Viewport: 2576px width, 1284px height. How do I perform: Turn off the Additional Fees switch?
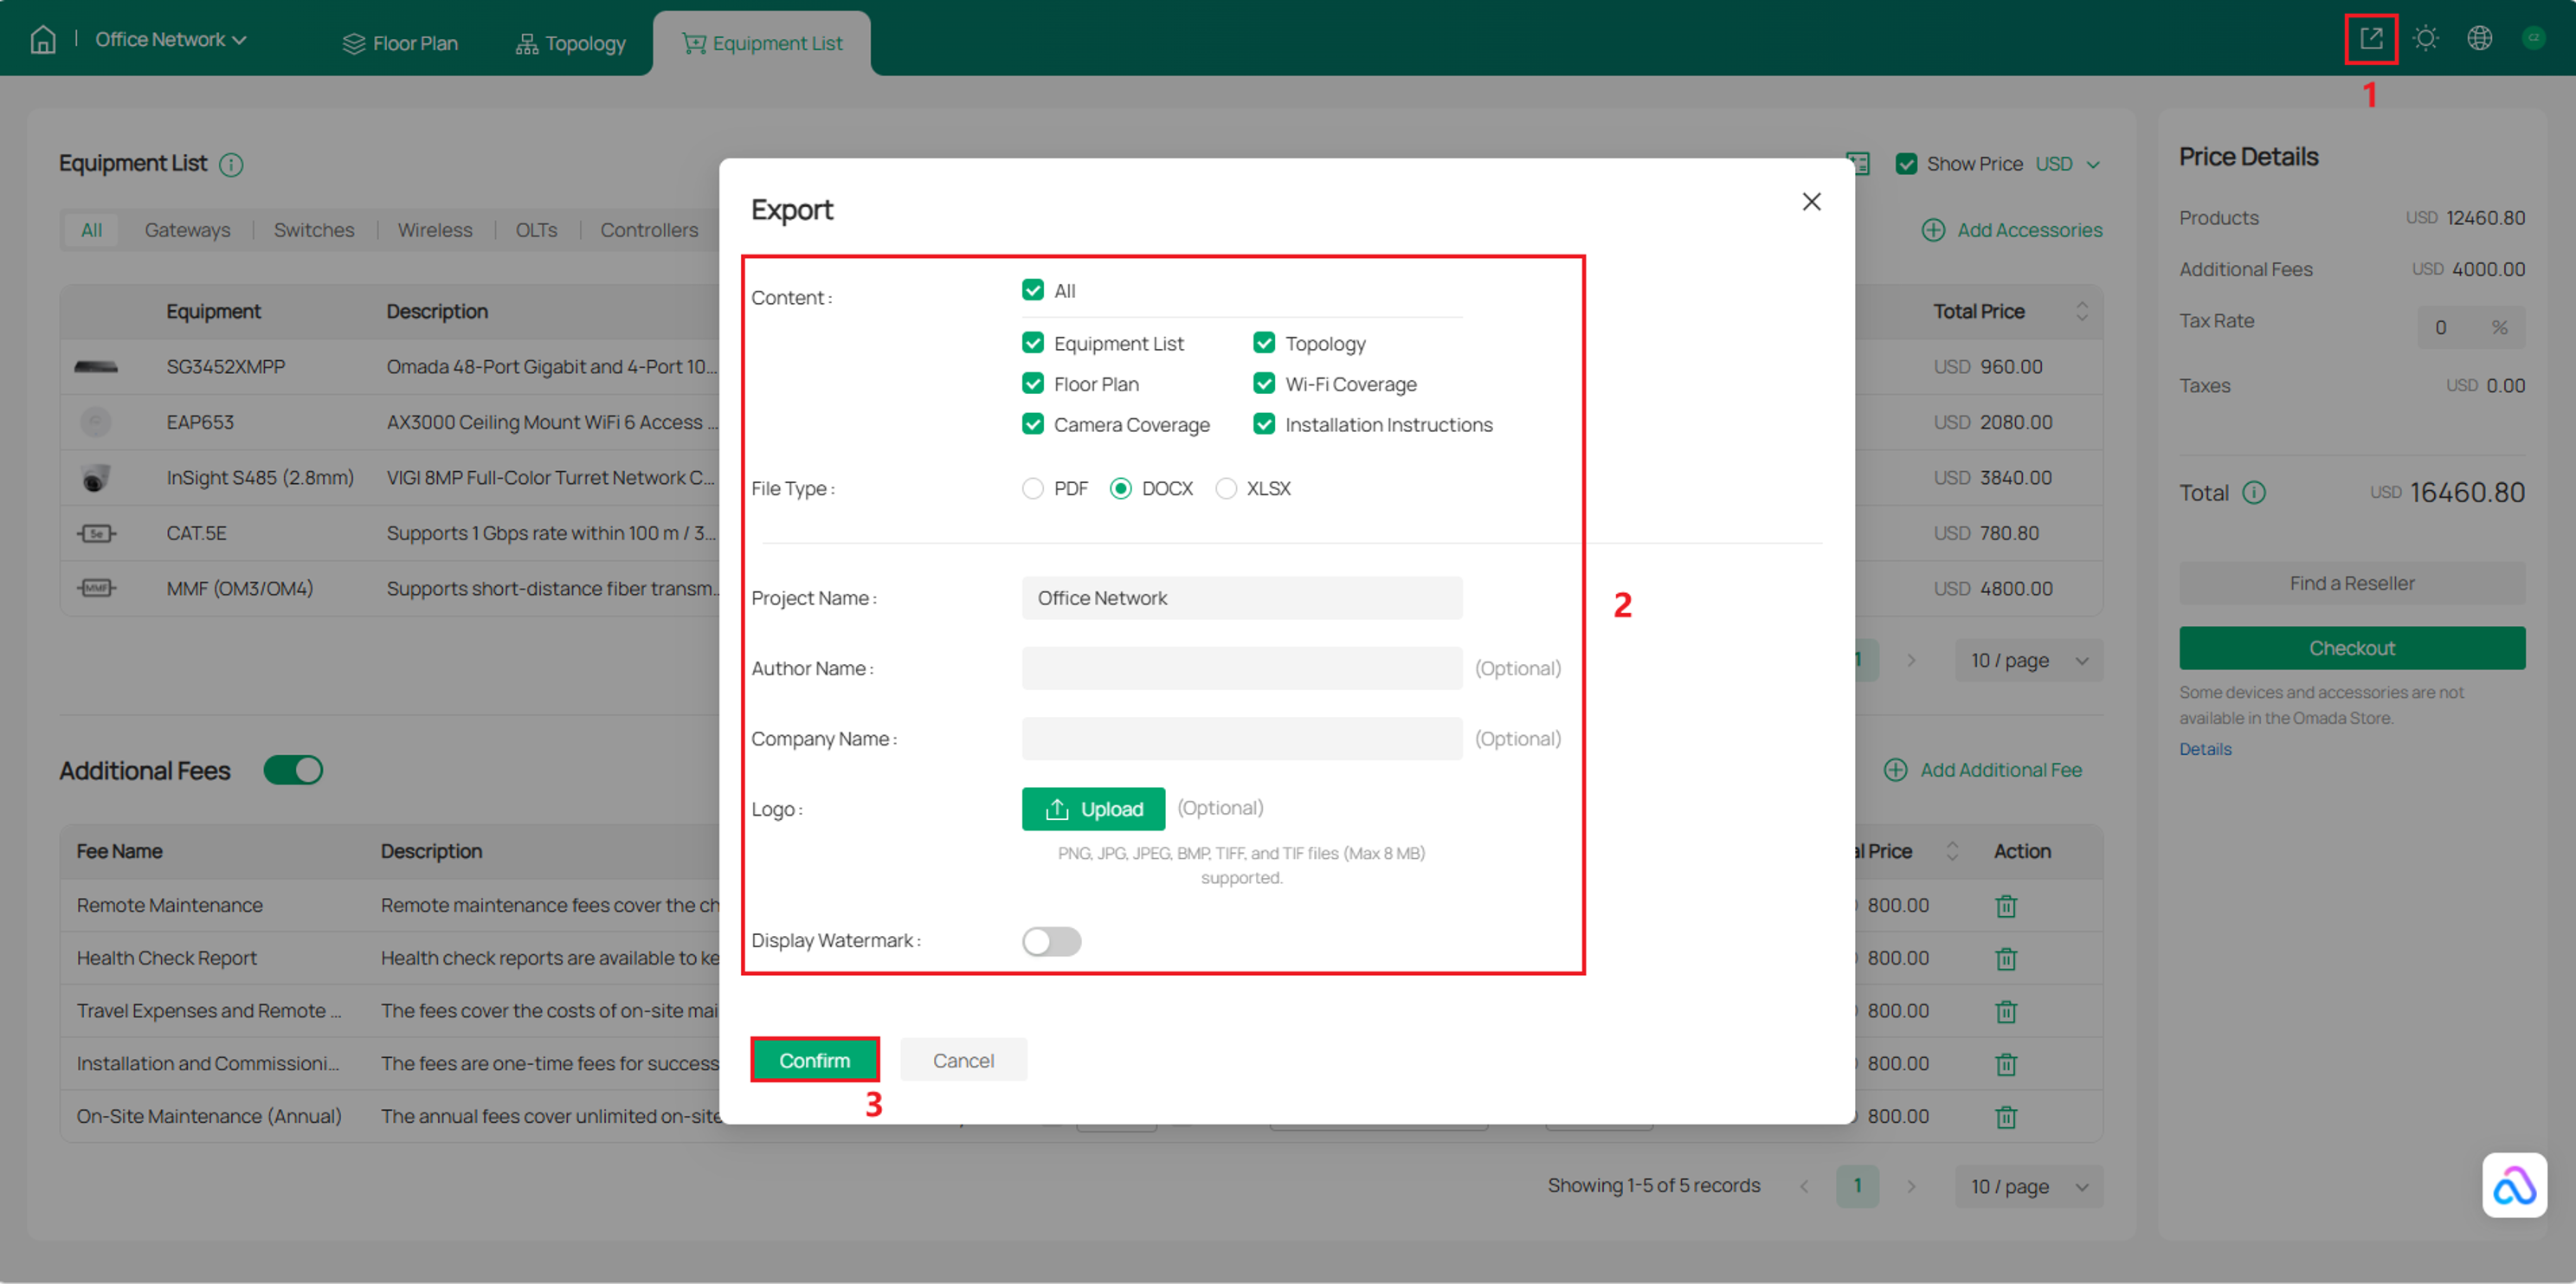click(293, 771)
